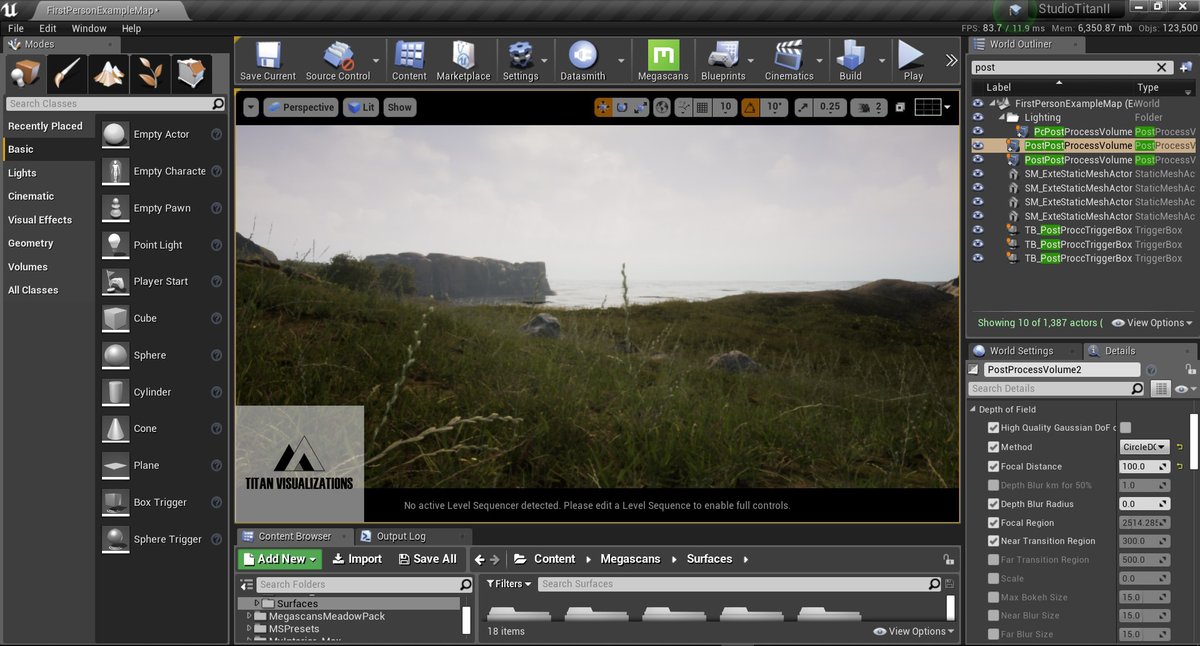Uncheck the Method override checkbox
Image resolution: width=1200 pixels, height=646 pixels.
point(993,447)
